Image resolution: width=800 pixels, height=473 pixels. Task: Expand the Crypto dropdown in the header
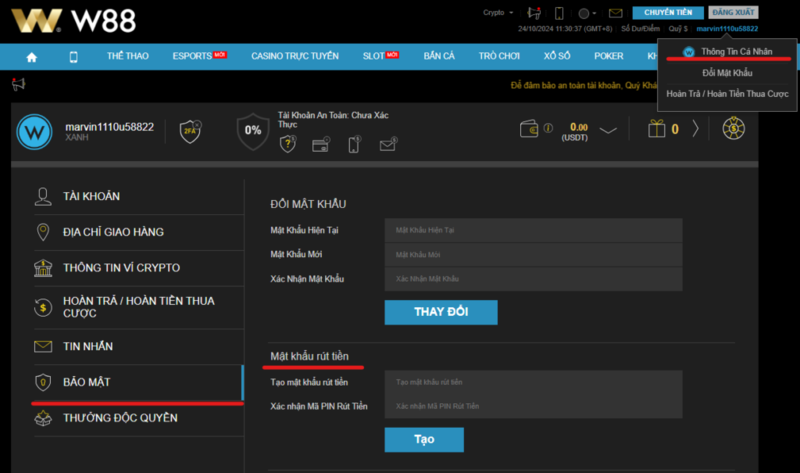(x=497, y=13)
